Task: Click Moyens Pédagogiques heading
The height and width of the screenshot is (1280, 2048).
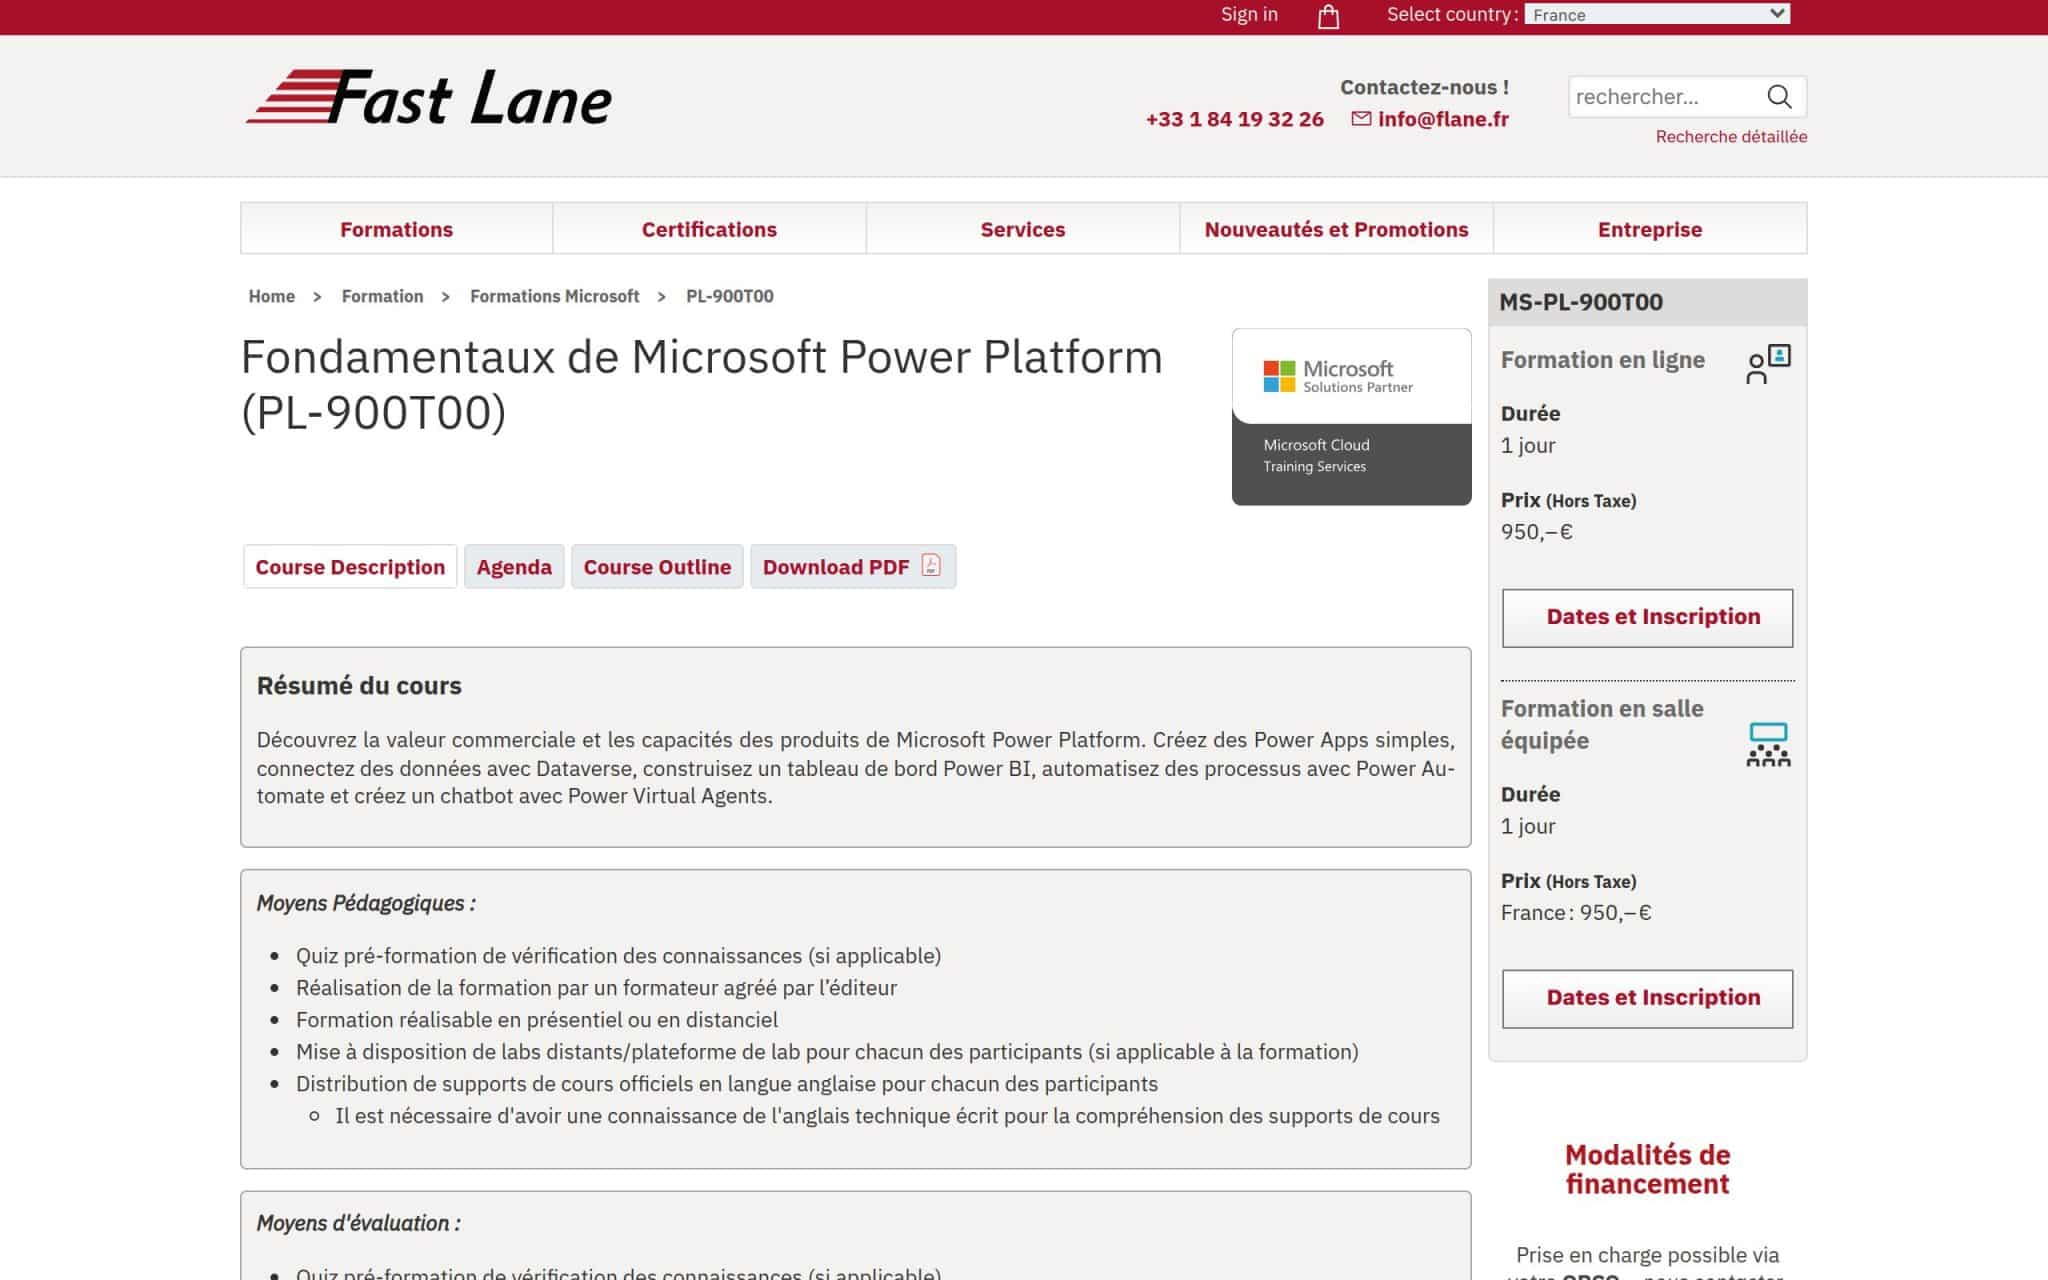Action: click(366, 903)
